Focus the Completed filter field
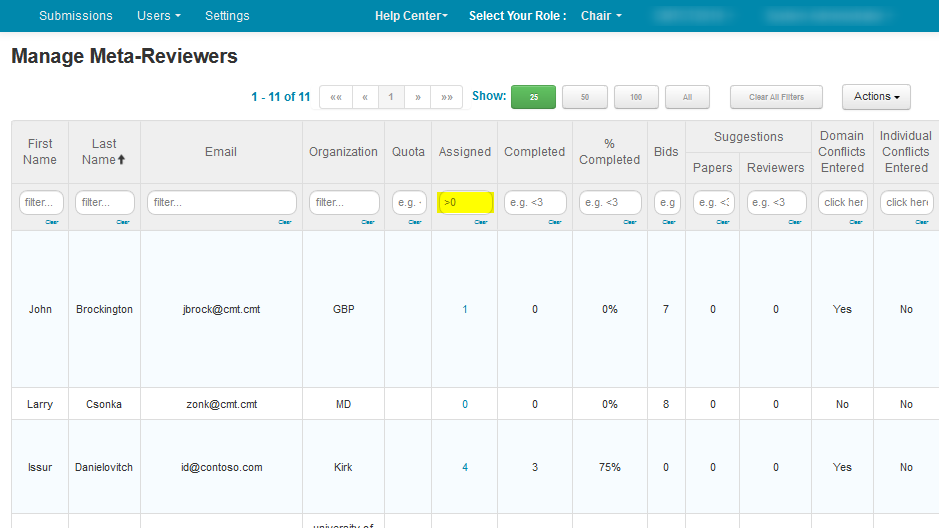 click(535, 202)
